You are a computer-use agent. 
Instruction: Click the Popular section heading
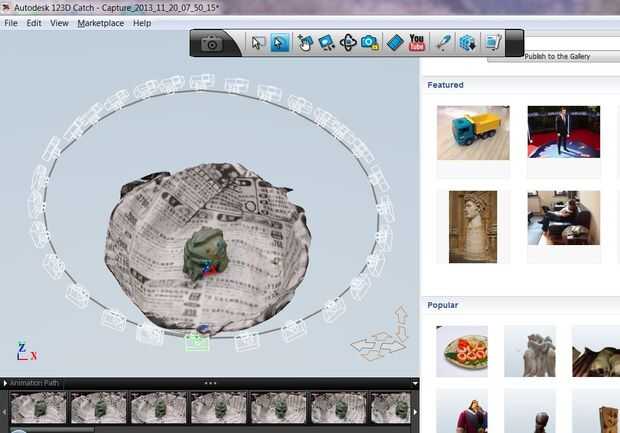pos(443,305)
